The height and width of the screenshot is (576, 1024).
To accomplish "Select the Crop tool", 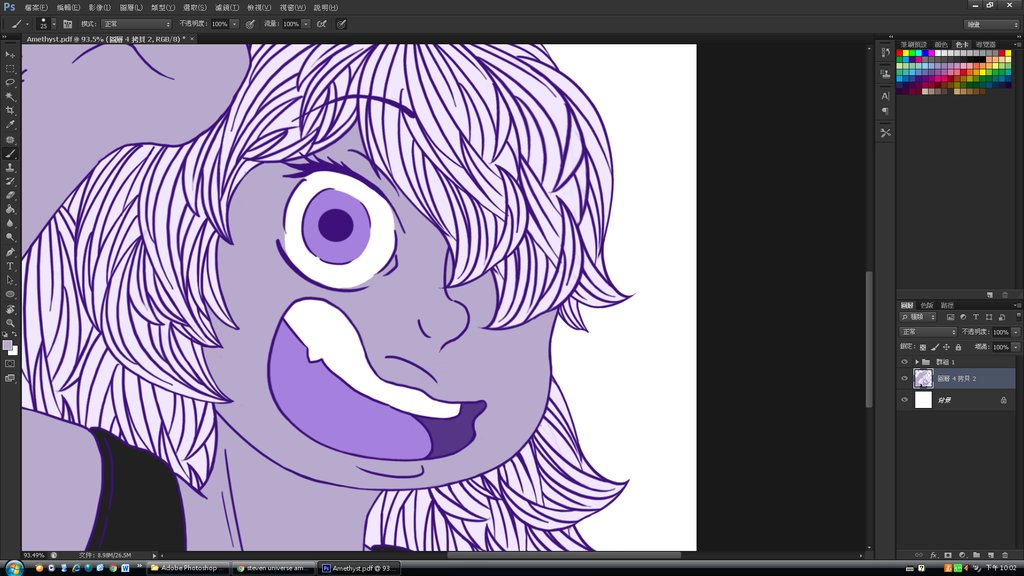I will click(x=10, y=111).
